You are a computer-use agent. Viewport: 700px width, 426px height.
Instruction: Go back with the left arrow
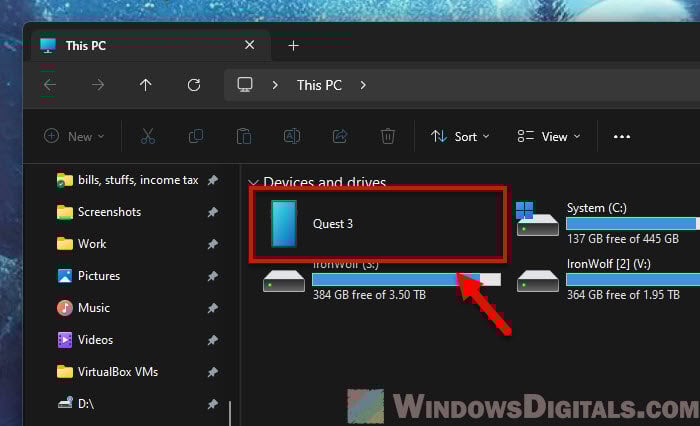50,84
